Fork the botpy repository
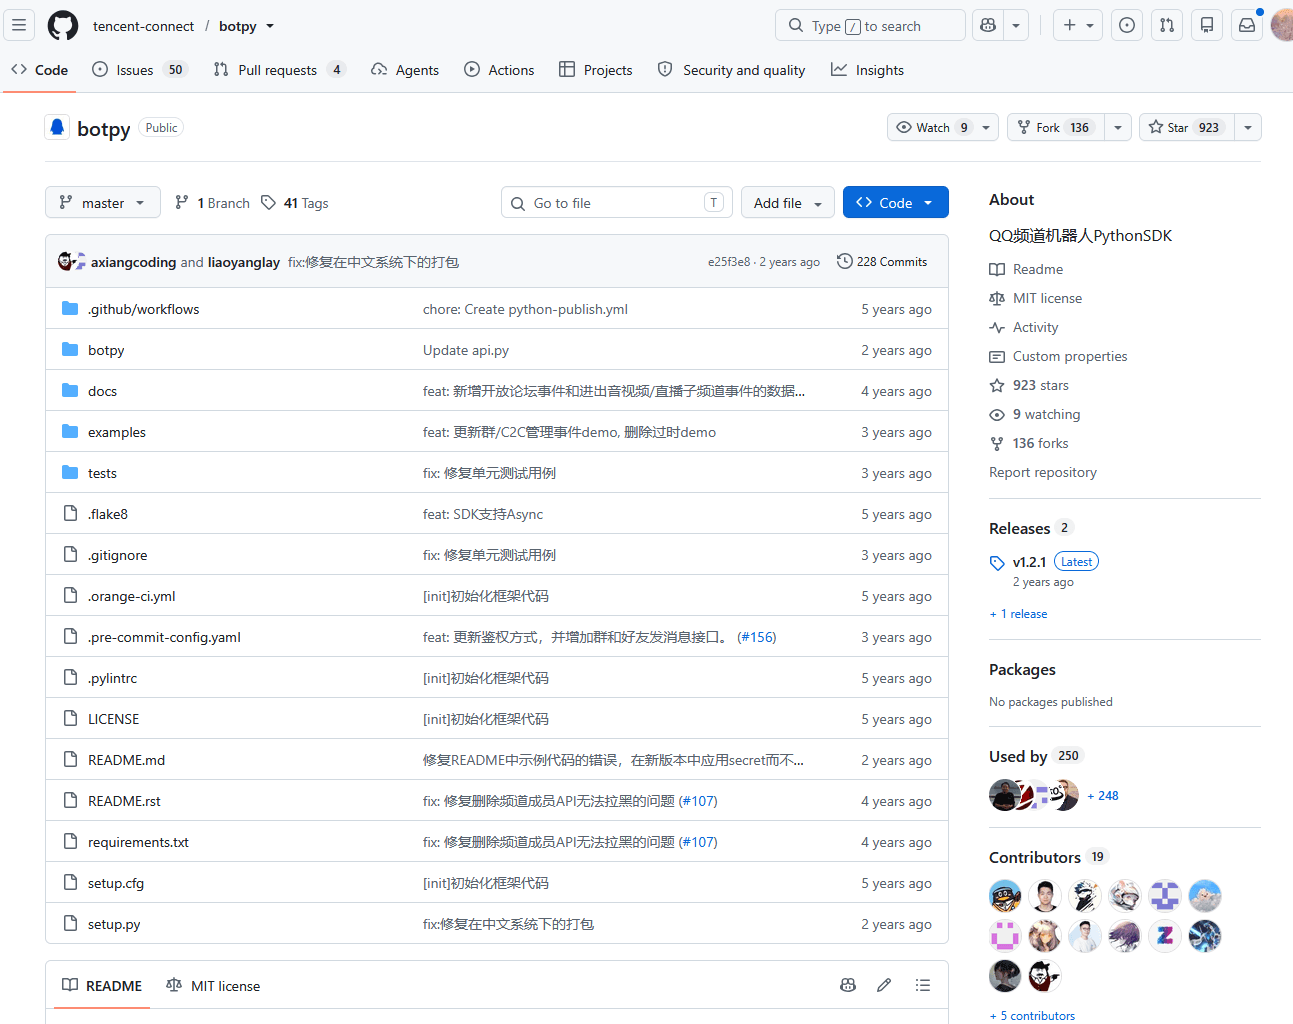The width and height of the screenshot is (1293, 1024). tap(1055, 127)
